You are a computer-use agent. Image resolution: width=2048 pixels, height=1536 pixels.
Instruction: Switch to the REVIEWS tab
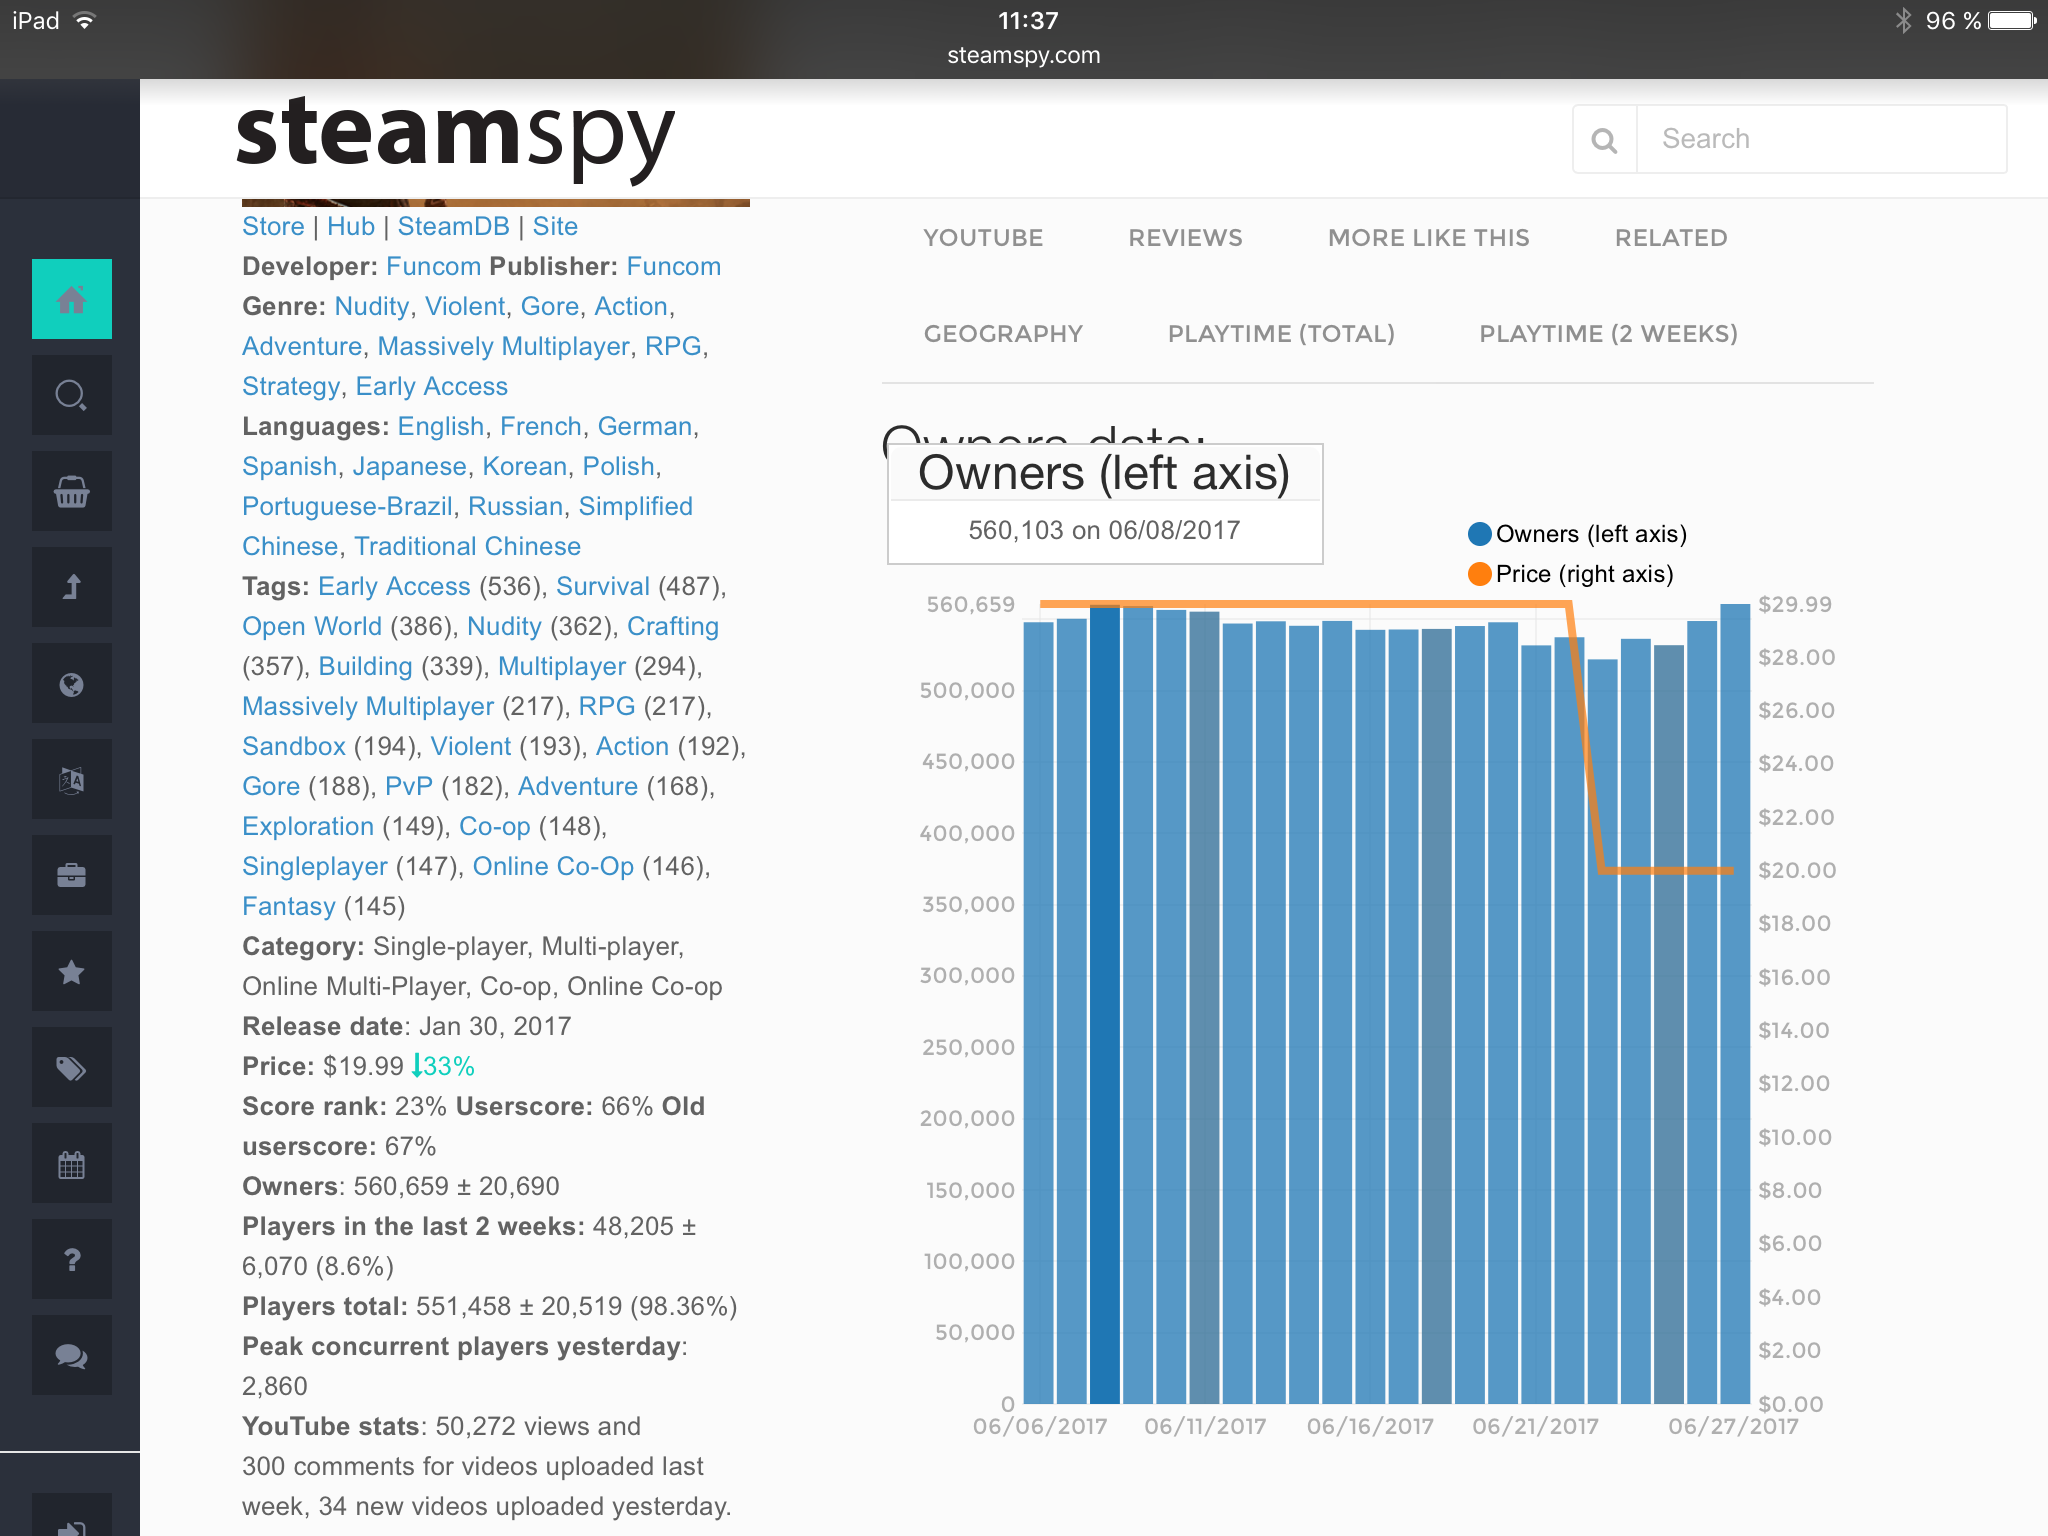click(1186, 238)
